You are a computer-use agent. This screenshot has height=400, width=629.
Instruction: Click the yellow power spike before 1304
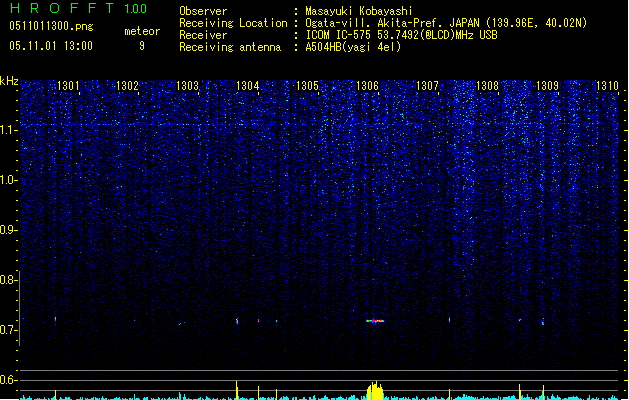pyautogui.click(x=237, y=390)
